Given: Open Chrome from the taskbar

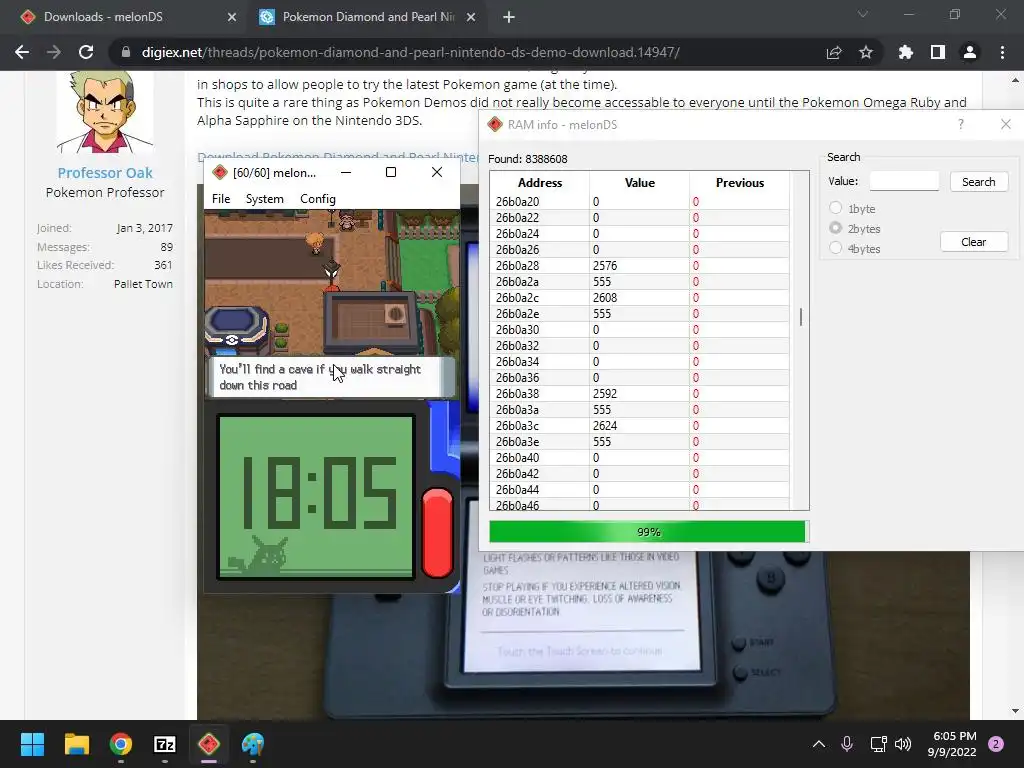Looking at the screenshot, I should tap(121, 744).
